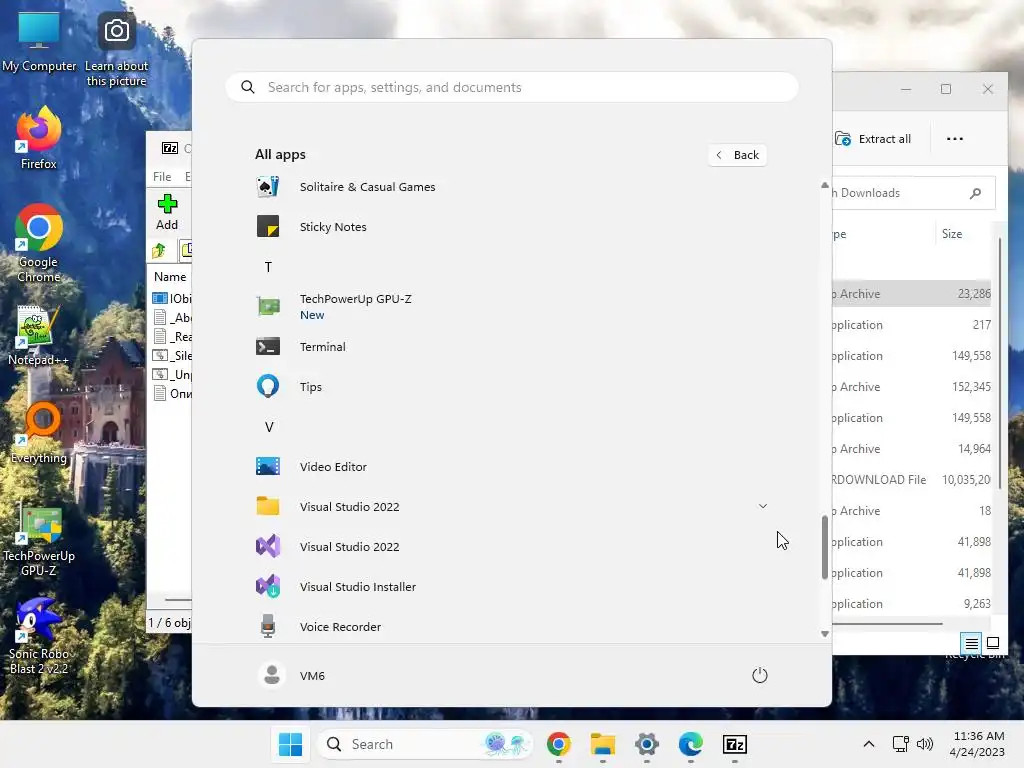Image resolution: width=1024 pixels, height=768 pixels.
Task: Select TechPowerUp GPU-Z desktop shortcut
Action: [x=39, y=539]
